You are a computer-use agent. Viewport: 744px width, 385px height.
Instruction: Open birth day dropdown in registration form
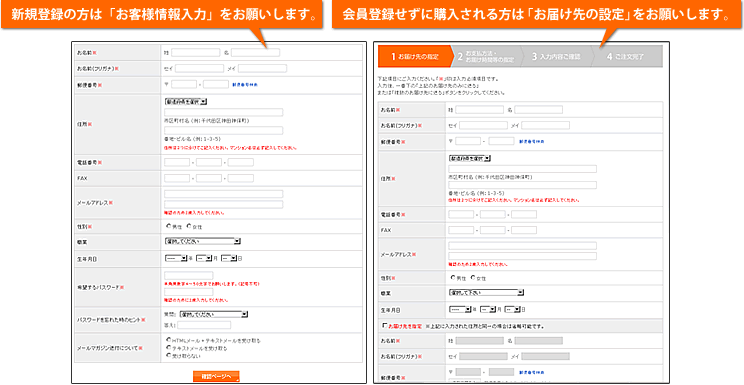click(x=229, y=258)
